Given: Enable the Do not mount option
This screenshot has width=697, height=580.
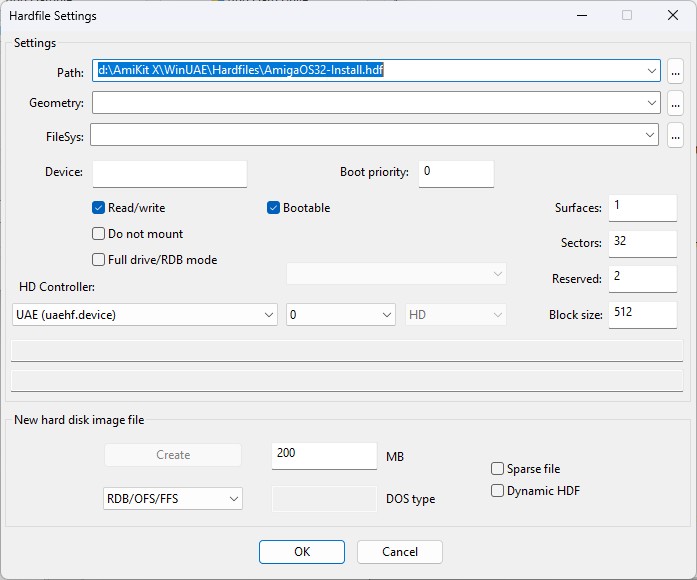Looking at the screenshot, I should [99, 234].
